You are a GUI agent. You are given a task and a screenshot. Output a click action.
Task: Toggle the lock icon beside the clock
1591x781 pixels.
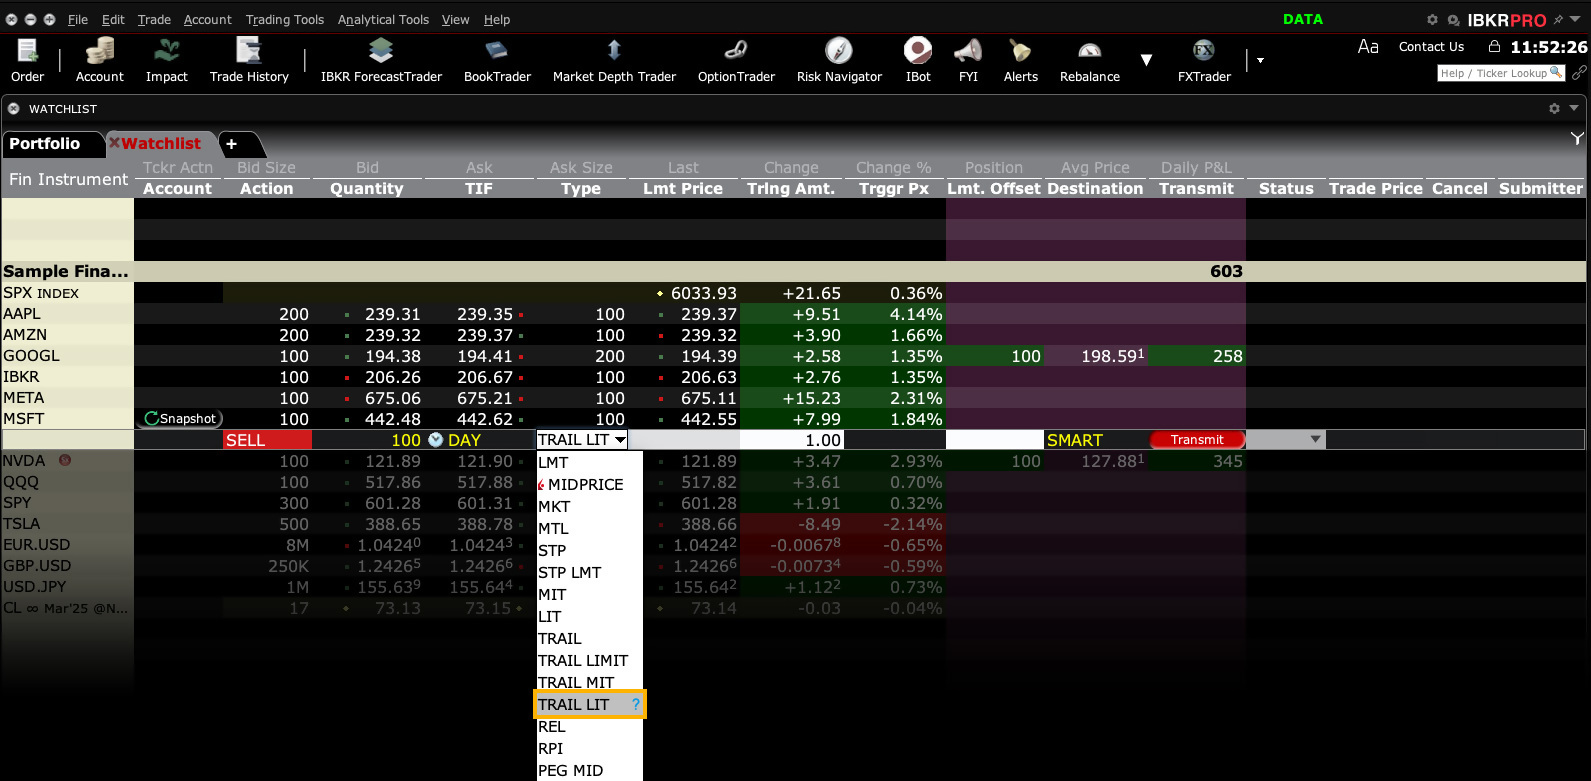tap(1494, 46)
